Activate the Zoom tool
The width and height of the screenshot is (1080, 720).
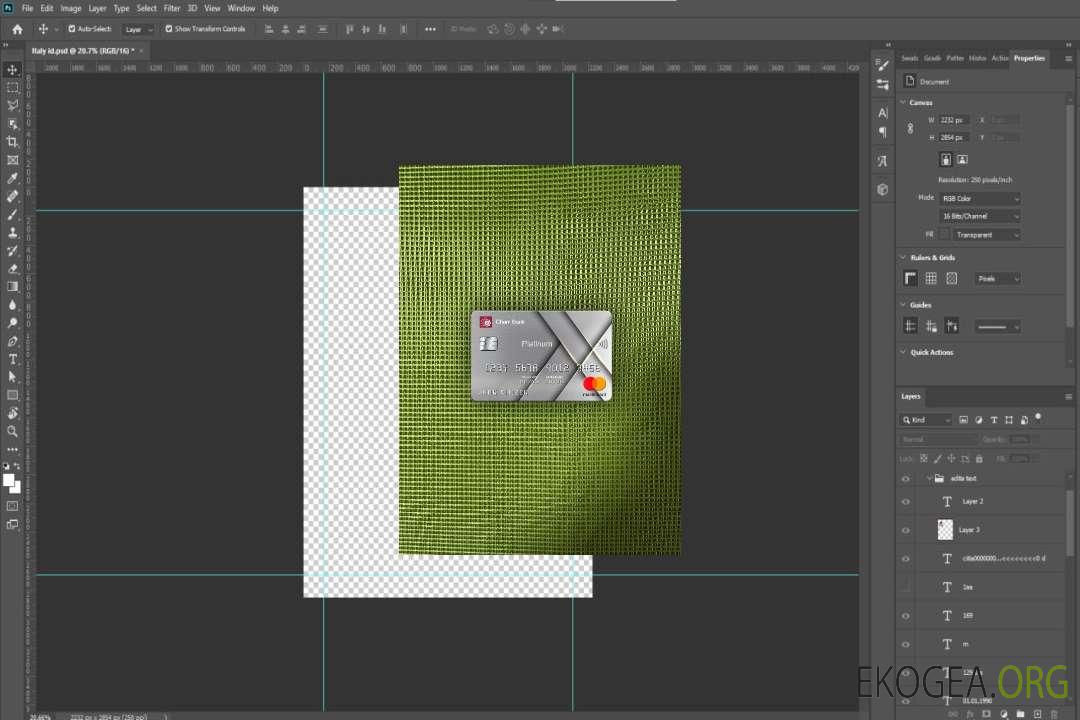(12, 431)
